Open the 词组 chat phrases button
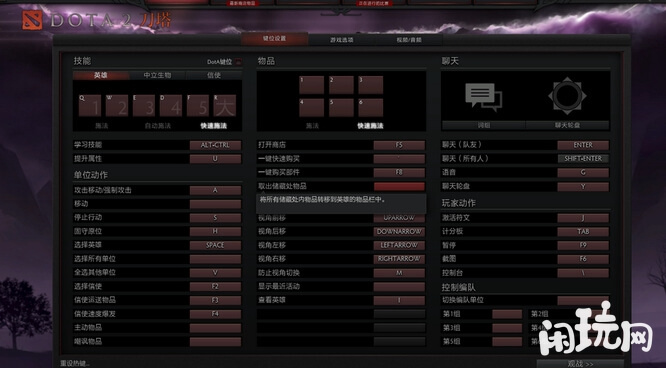This screenshot has height=368, width=666. point(484,125)
